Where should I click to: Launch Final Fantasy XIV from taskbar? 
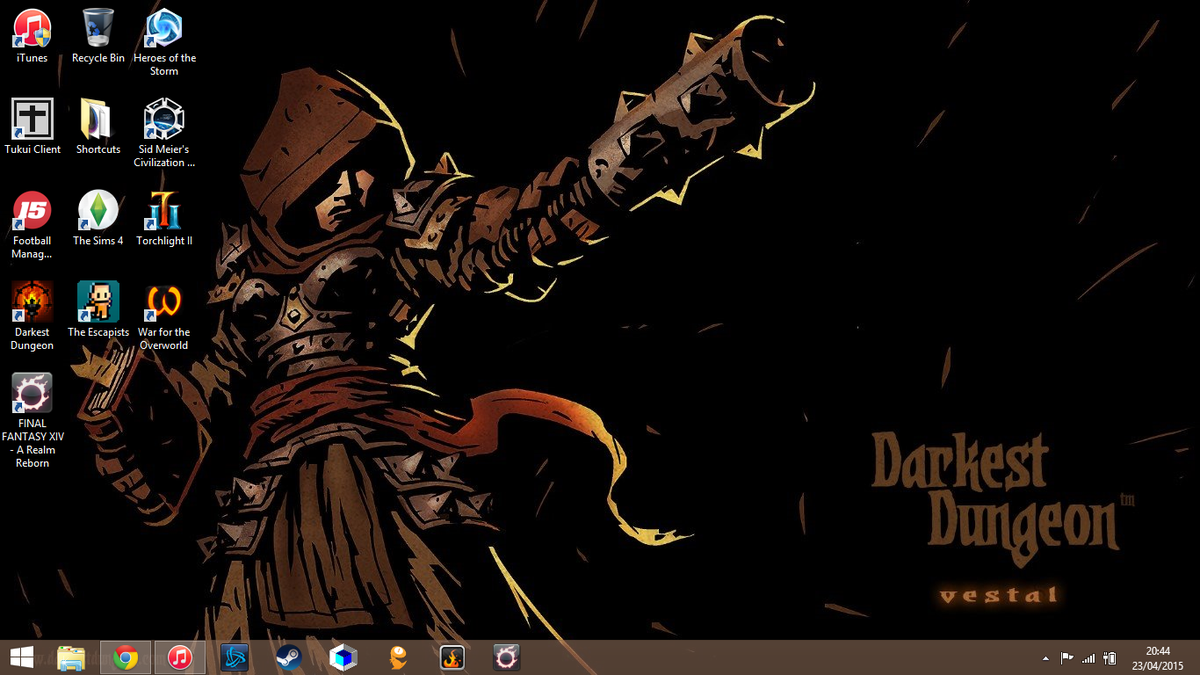[506, 657]
